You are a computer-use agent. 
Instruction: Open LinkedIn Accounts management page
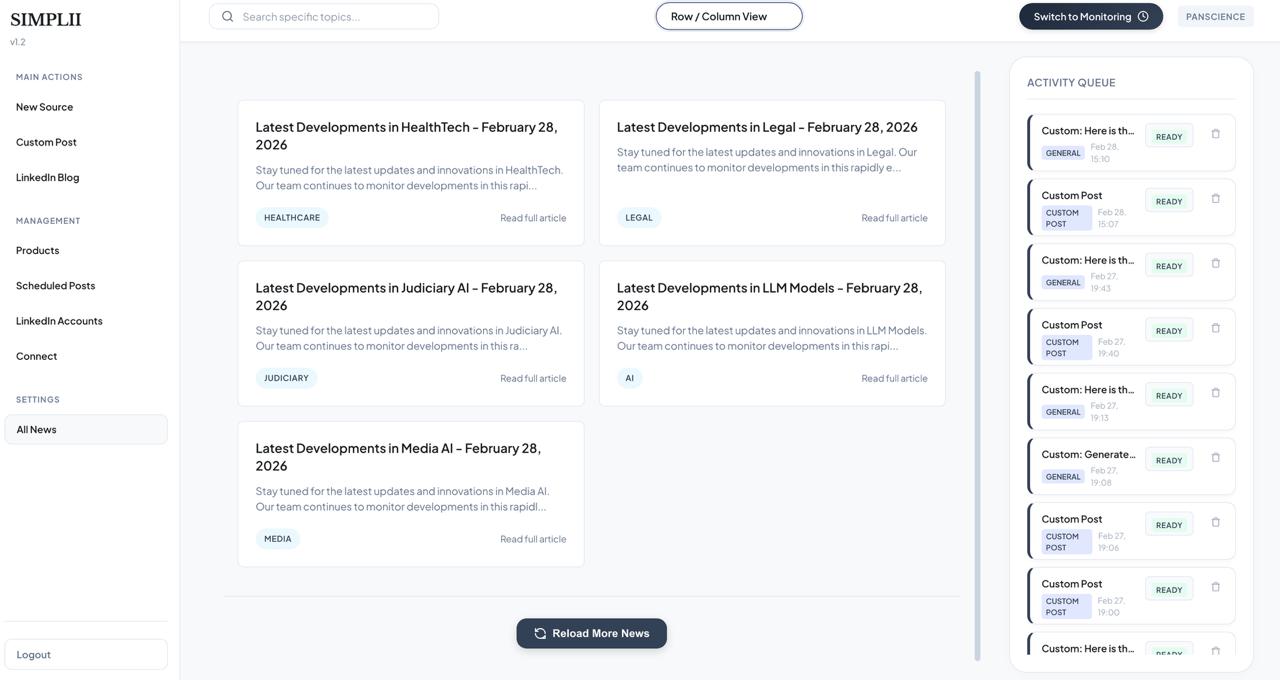pos(59,321)
